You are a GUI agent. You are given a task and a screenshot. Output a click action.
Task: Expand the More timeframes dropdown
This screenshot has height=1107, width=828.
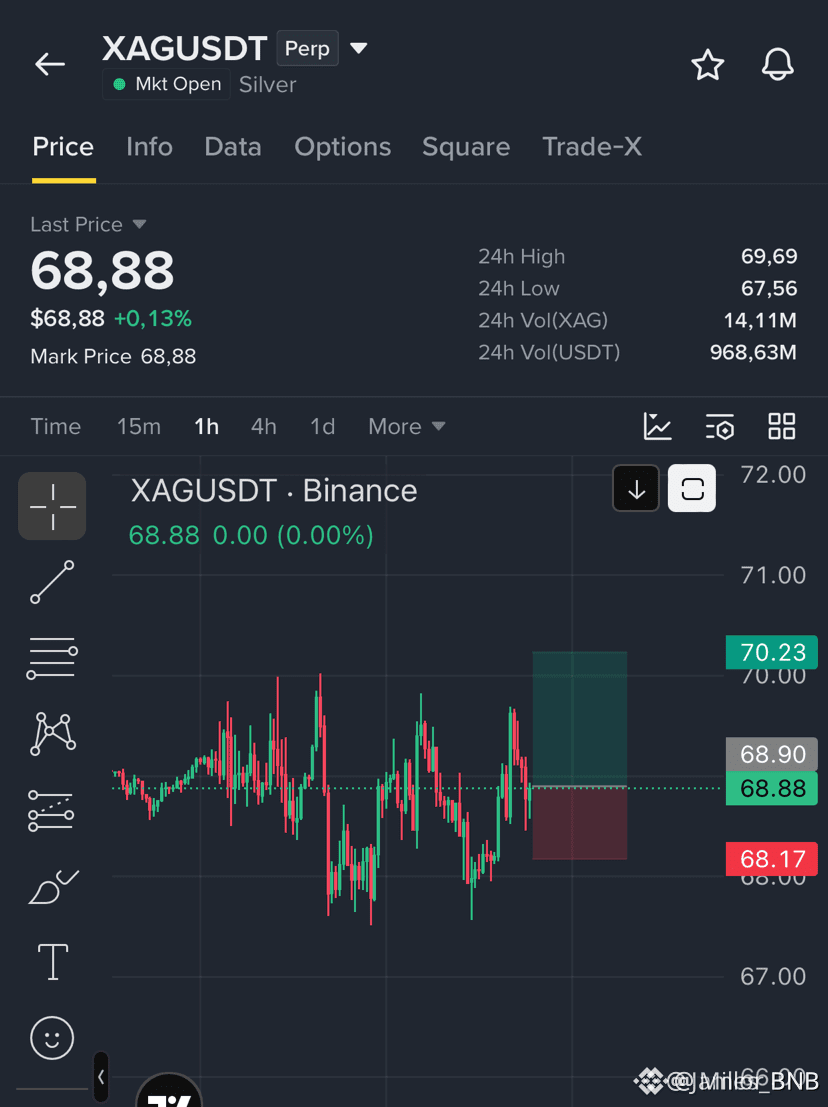(407, 426)
